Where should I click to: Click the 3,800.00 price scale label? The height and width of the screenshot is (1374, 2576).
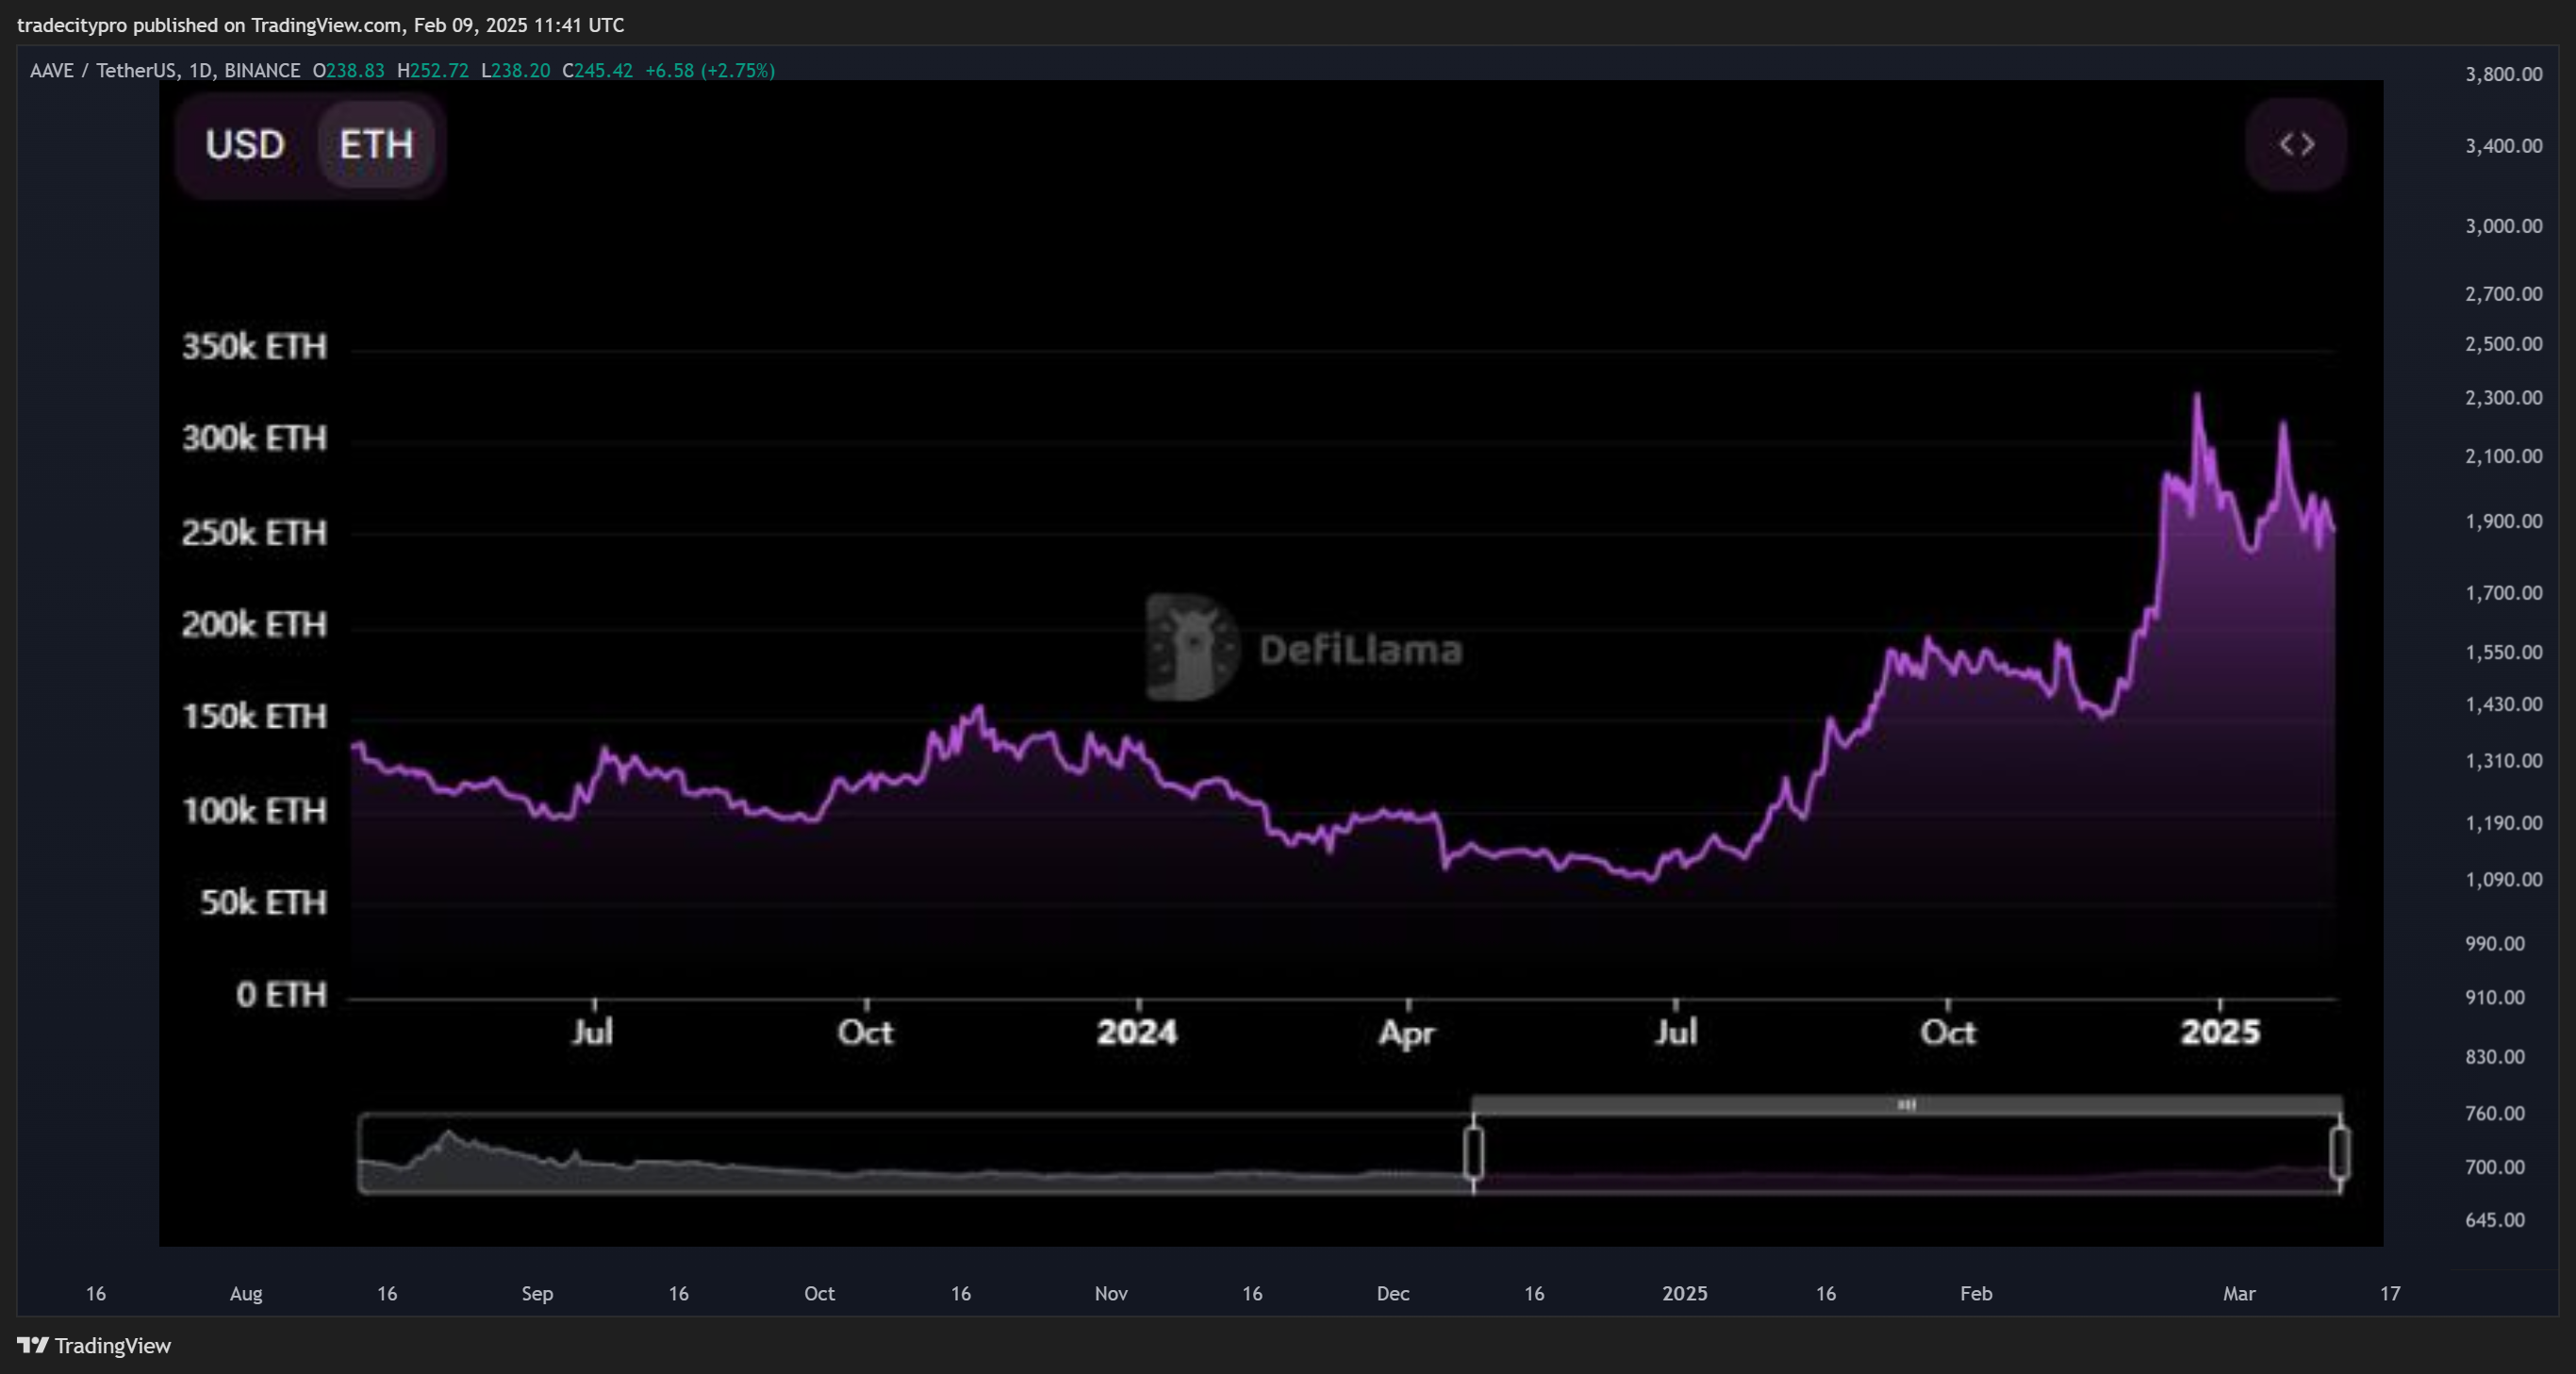[2504, 74]
